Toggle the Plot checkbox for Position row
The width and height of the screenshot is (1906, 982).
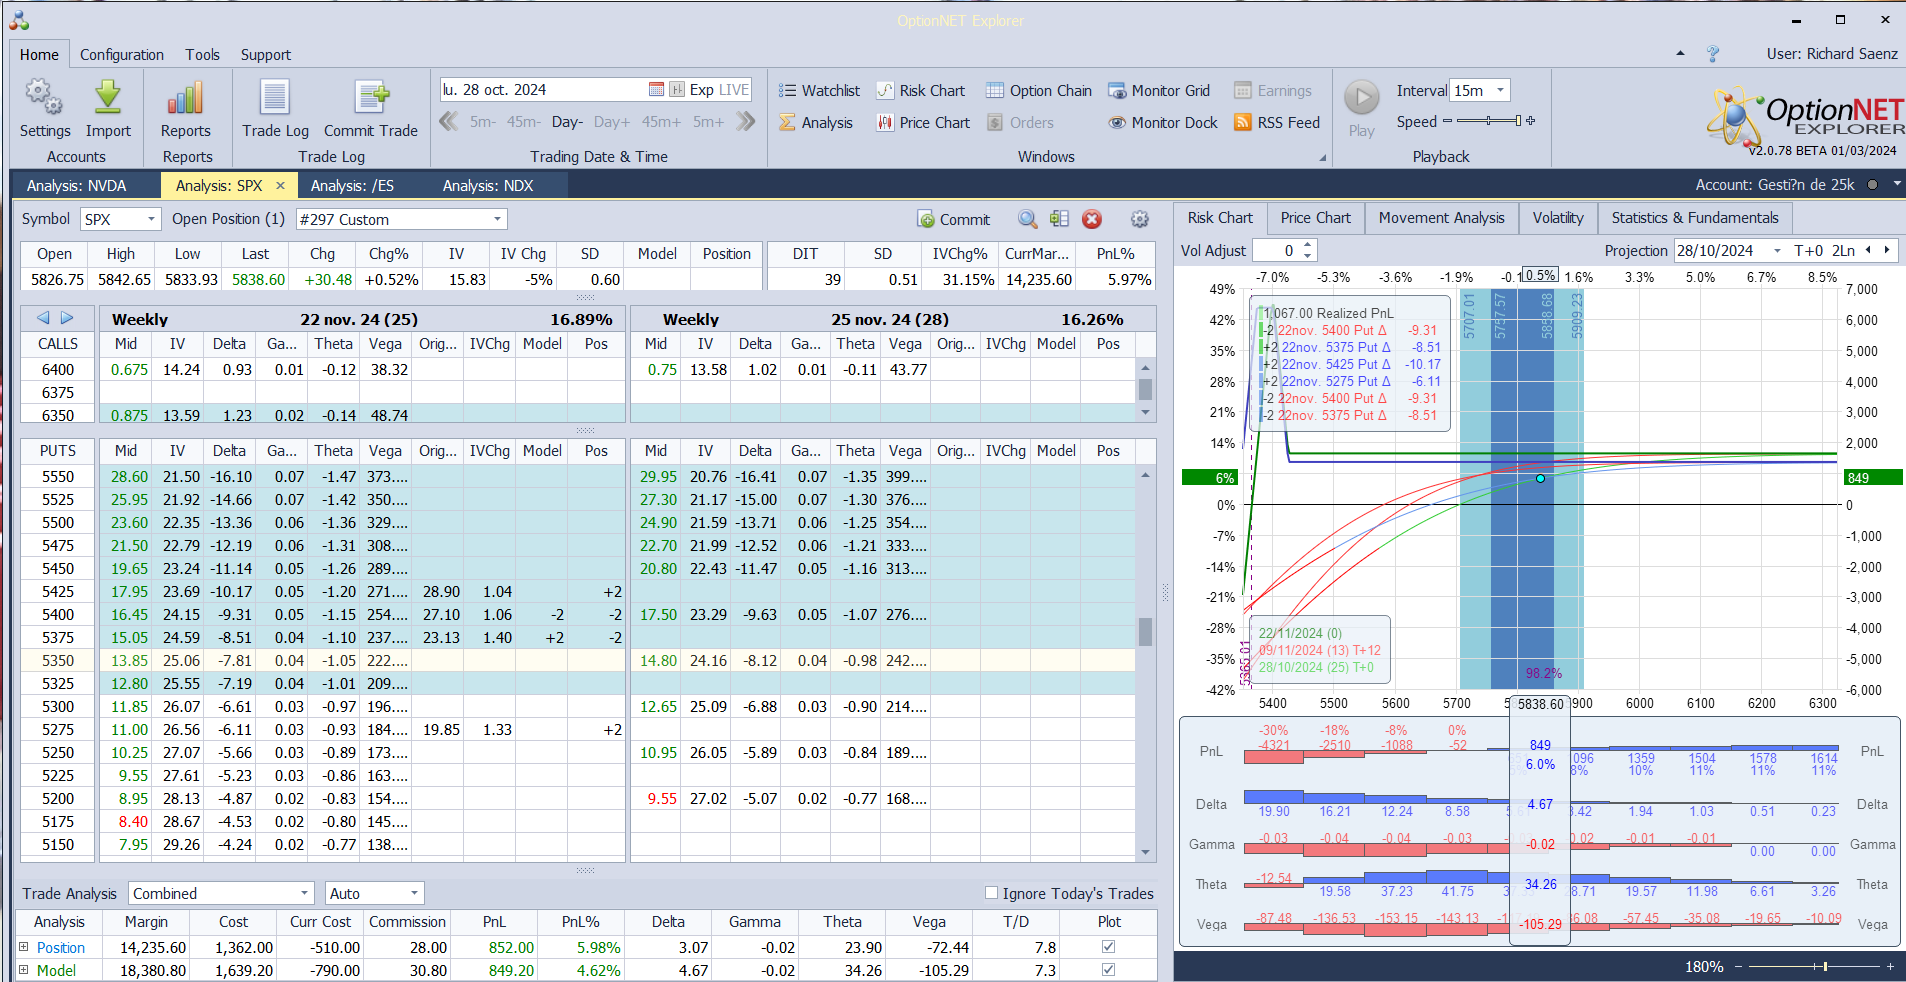[x=1108, y=946]
